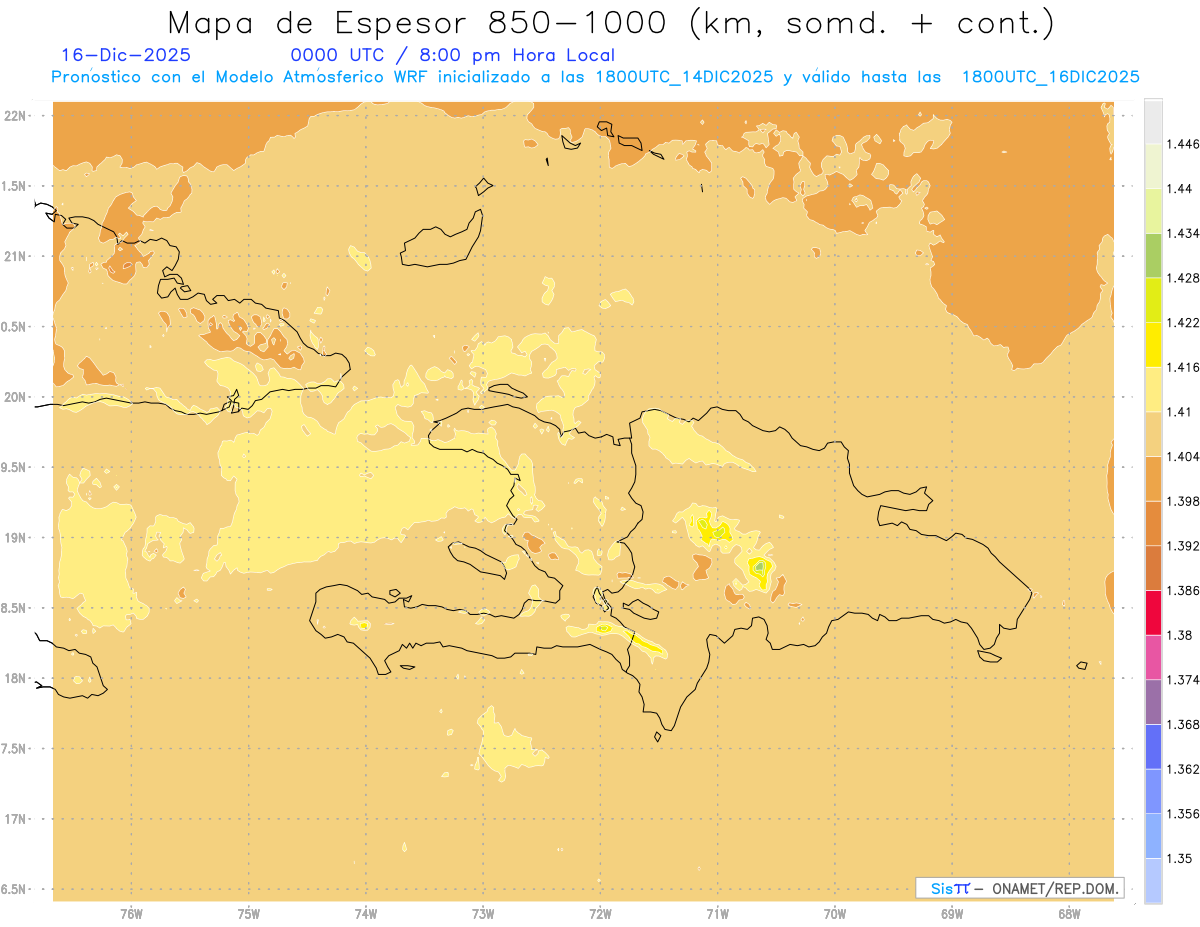Viewport: 1200px width, 927px height.
Task: Select the tan swatch between 1.404 and 1.41
Action: 1153,433
